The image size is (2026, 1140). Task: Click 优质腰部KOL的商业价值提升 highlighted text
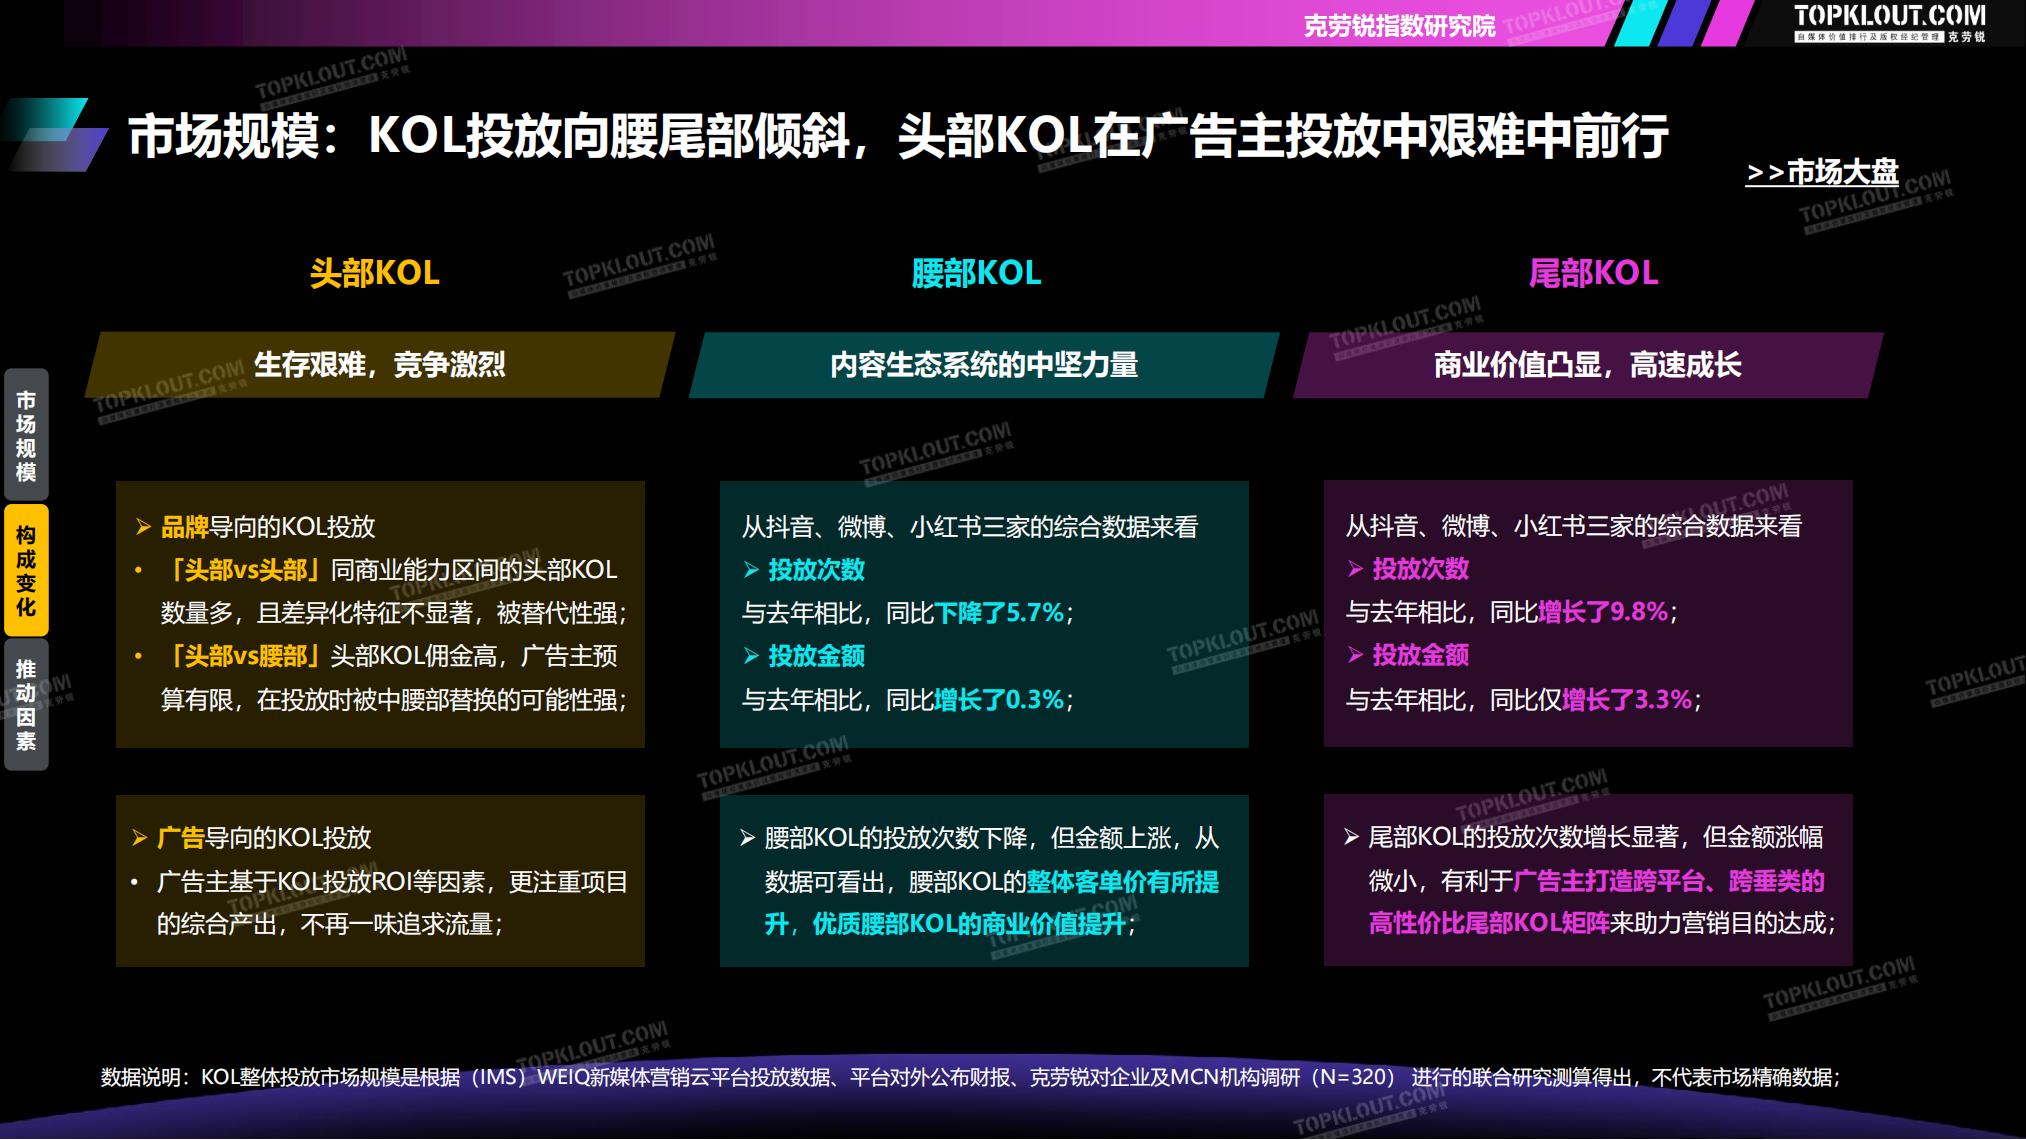click(969, 924)
